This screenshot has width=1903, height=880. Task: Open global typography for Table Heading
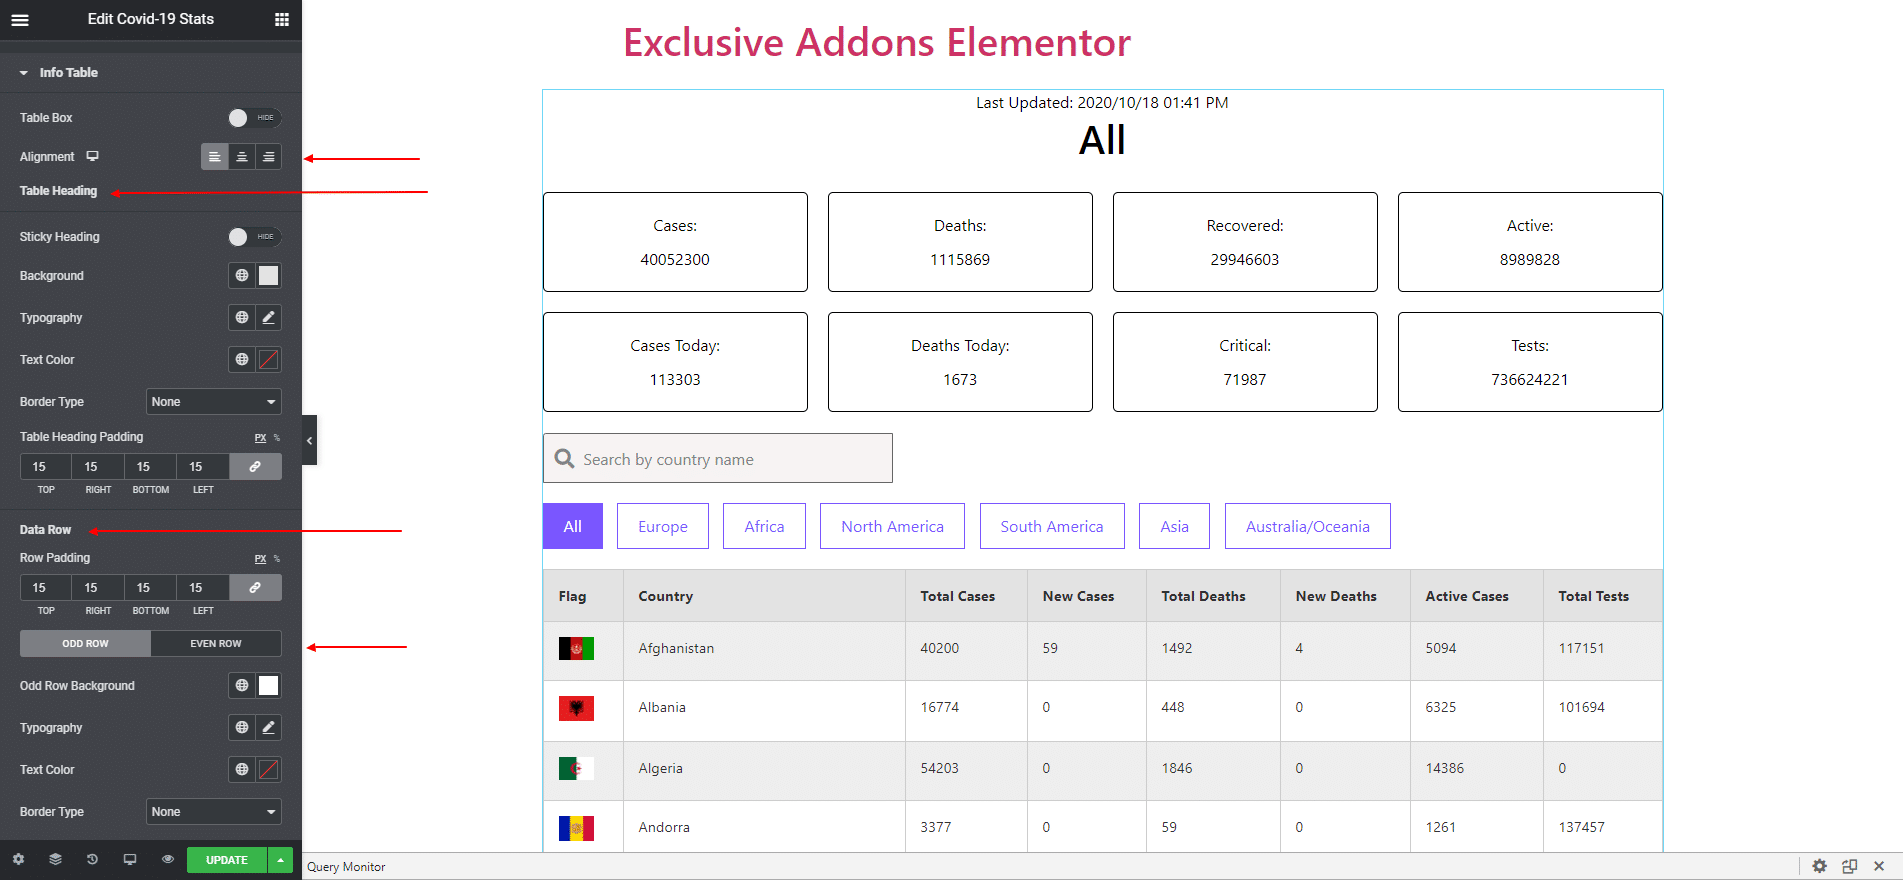(242, 317)
